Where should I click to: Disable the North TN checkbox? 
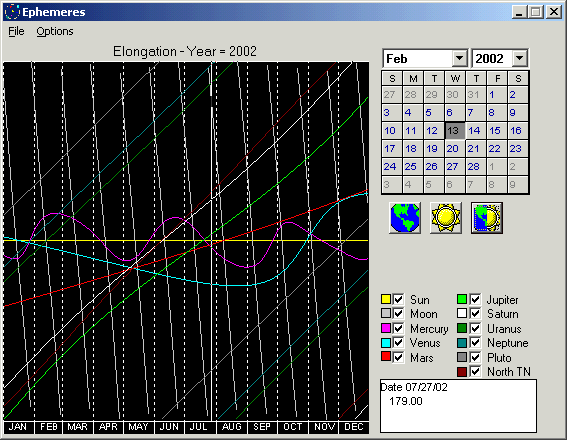coord(475,372)
